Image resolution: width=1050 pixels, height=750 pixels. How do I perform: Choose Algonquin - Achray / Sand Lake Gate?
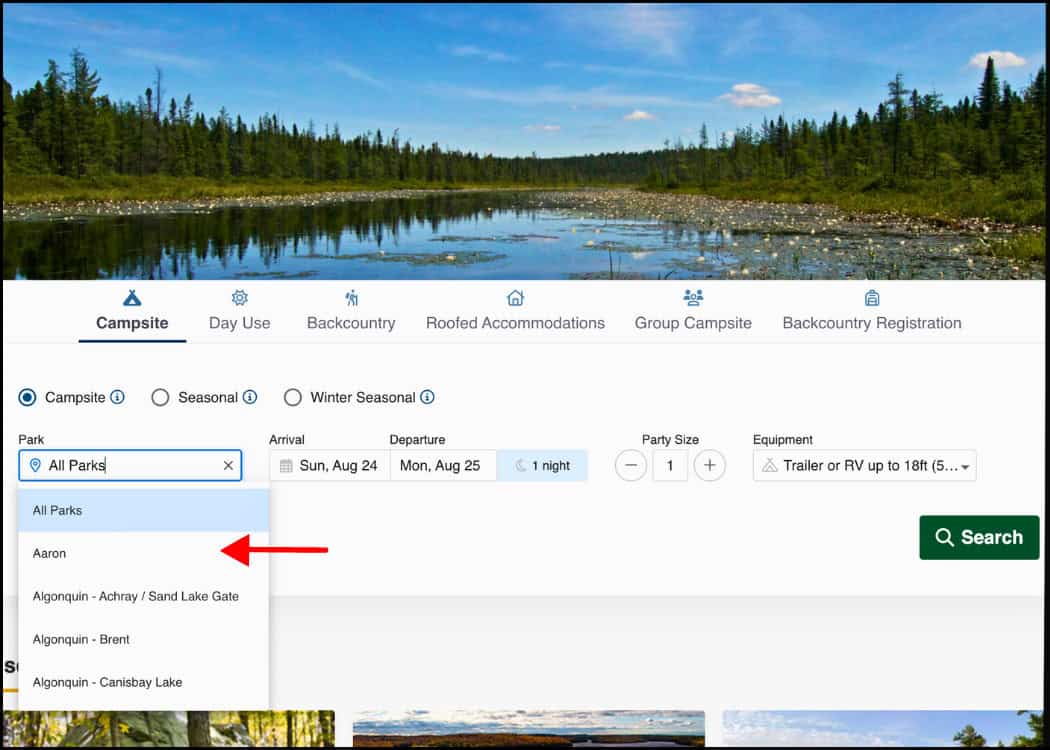click(x=143, y=596)
